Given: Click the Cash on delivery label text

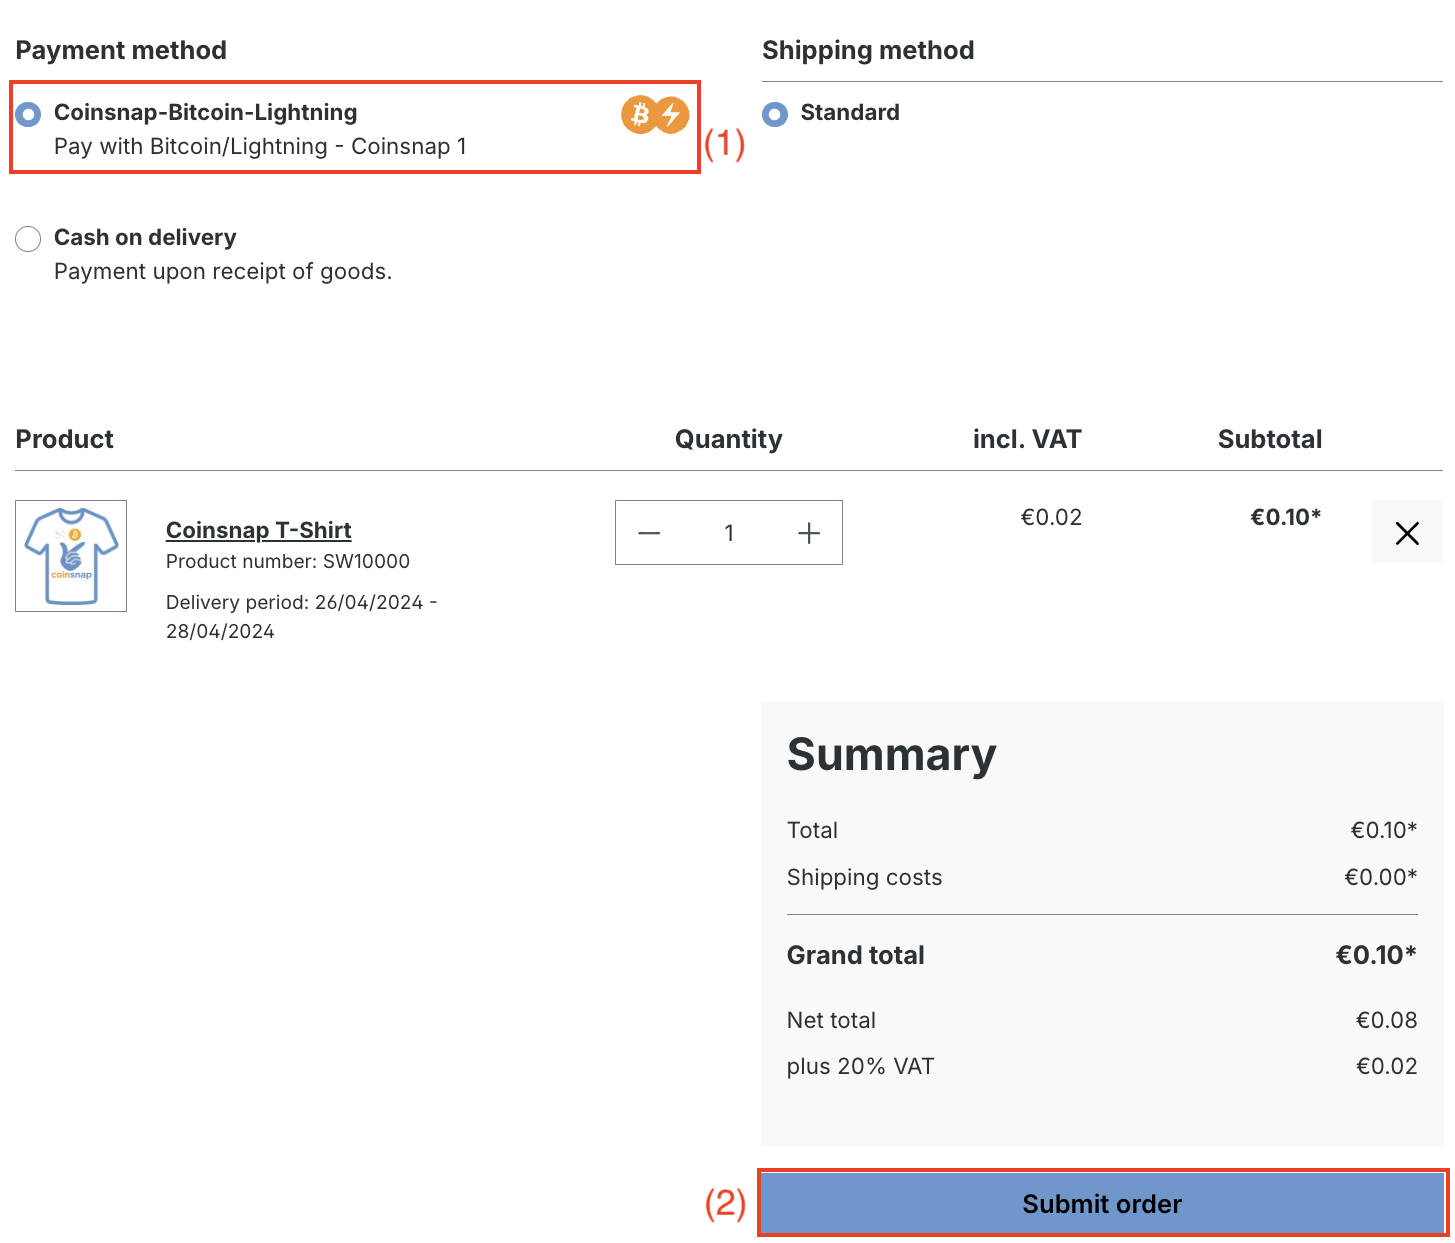Looking at the screenshot, I should pyautogui.click(x=145, y=238).
